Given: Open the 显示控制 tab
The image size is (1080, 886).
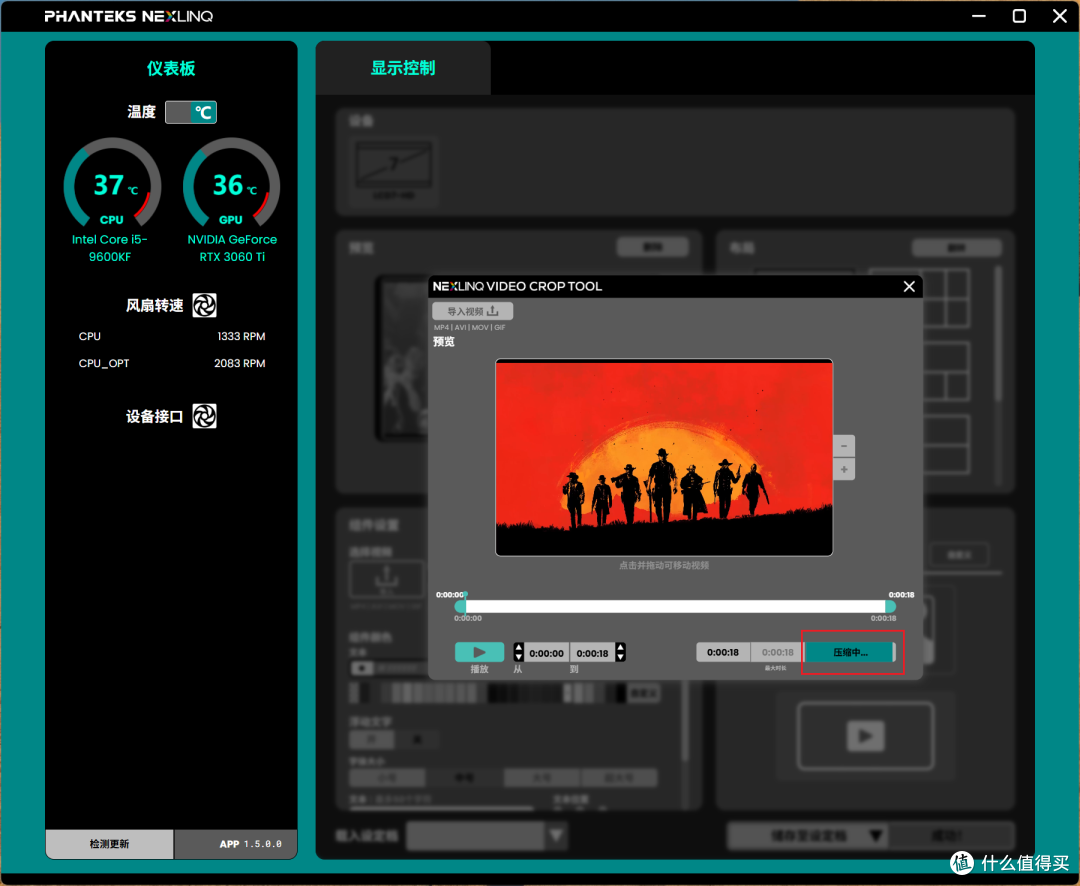Looking at the screenshot, I should pyautogui.click(x=404, y=68).
